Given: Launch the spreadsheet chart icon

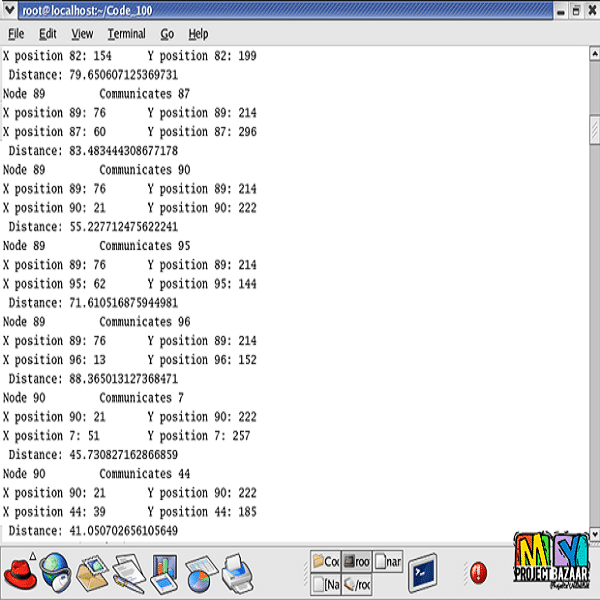Looking at the screenshot, I should pyautogui.click(x=199, y=573).
